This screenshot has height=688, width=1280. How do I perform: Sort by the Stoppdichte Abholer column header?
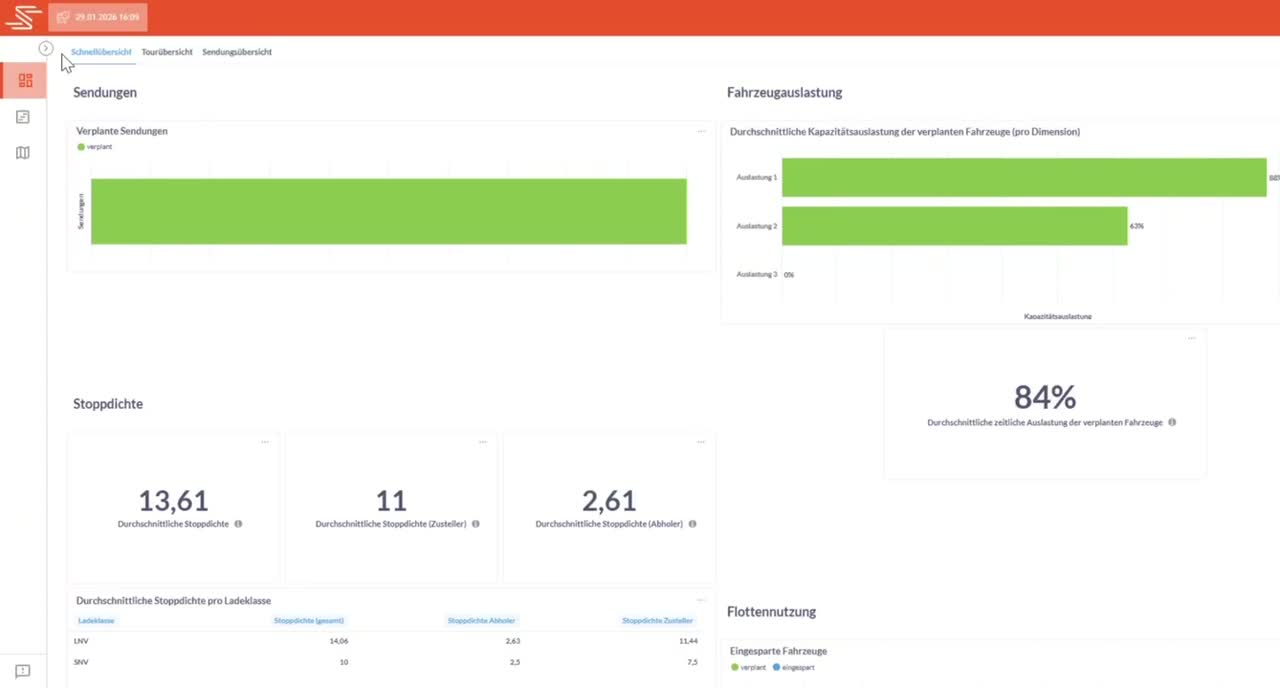pyautogui.click(x=482, y=621)
